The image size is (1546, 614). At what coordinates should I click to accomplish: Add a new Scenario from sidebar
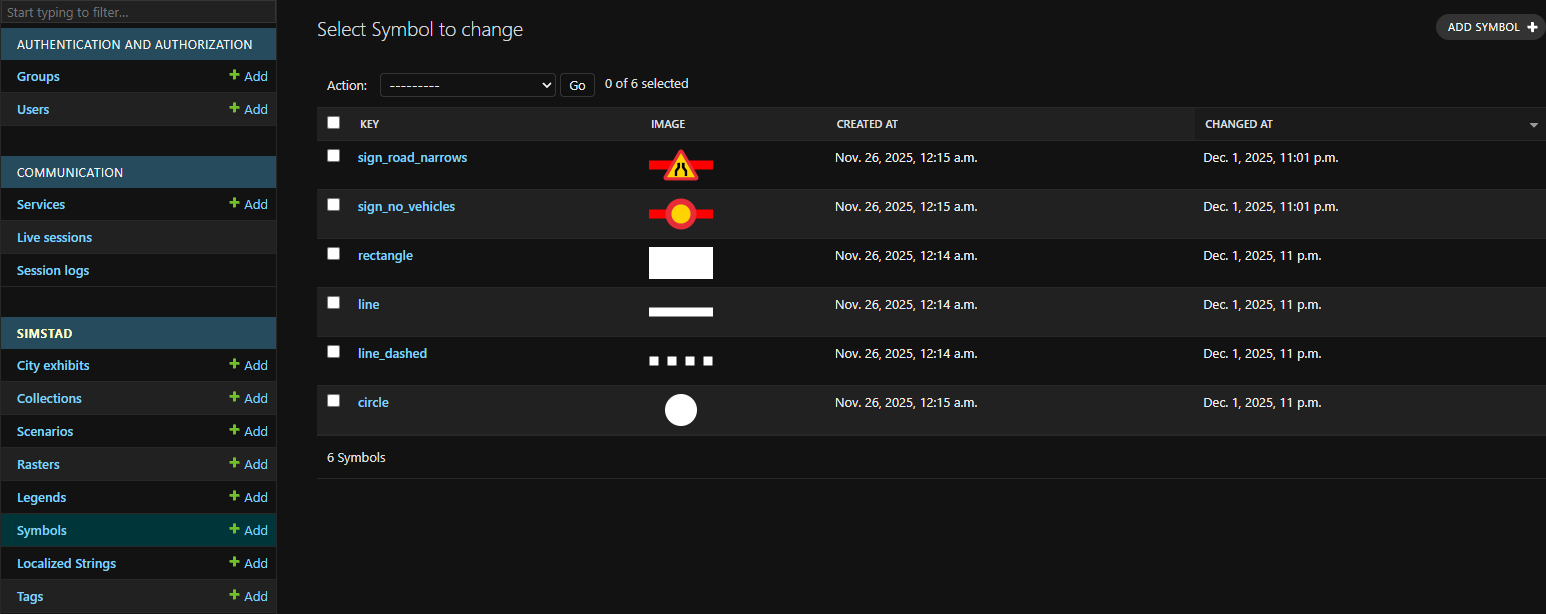(x=248, y=431)
